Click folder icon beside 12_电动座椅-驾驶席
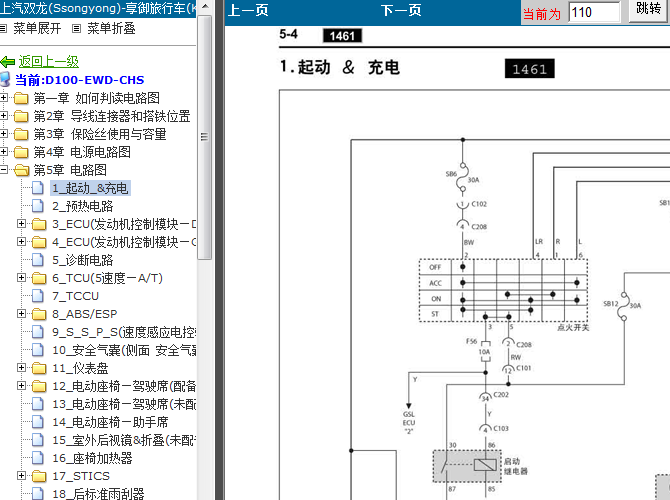This screenshot has height=500, width=670. pyautogui.click(x=39, y=386)
